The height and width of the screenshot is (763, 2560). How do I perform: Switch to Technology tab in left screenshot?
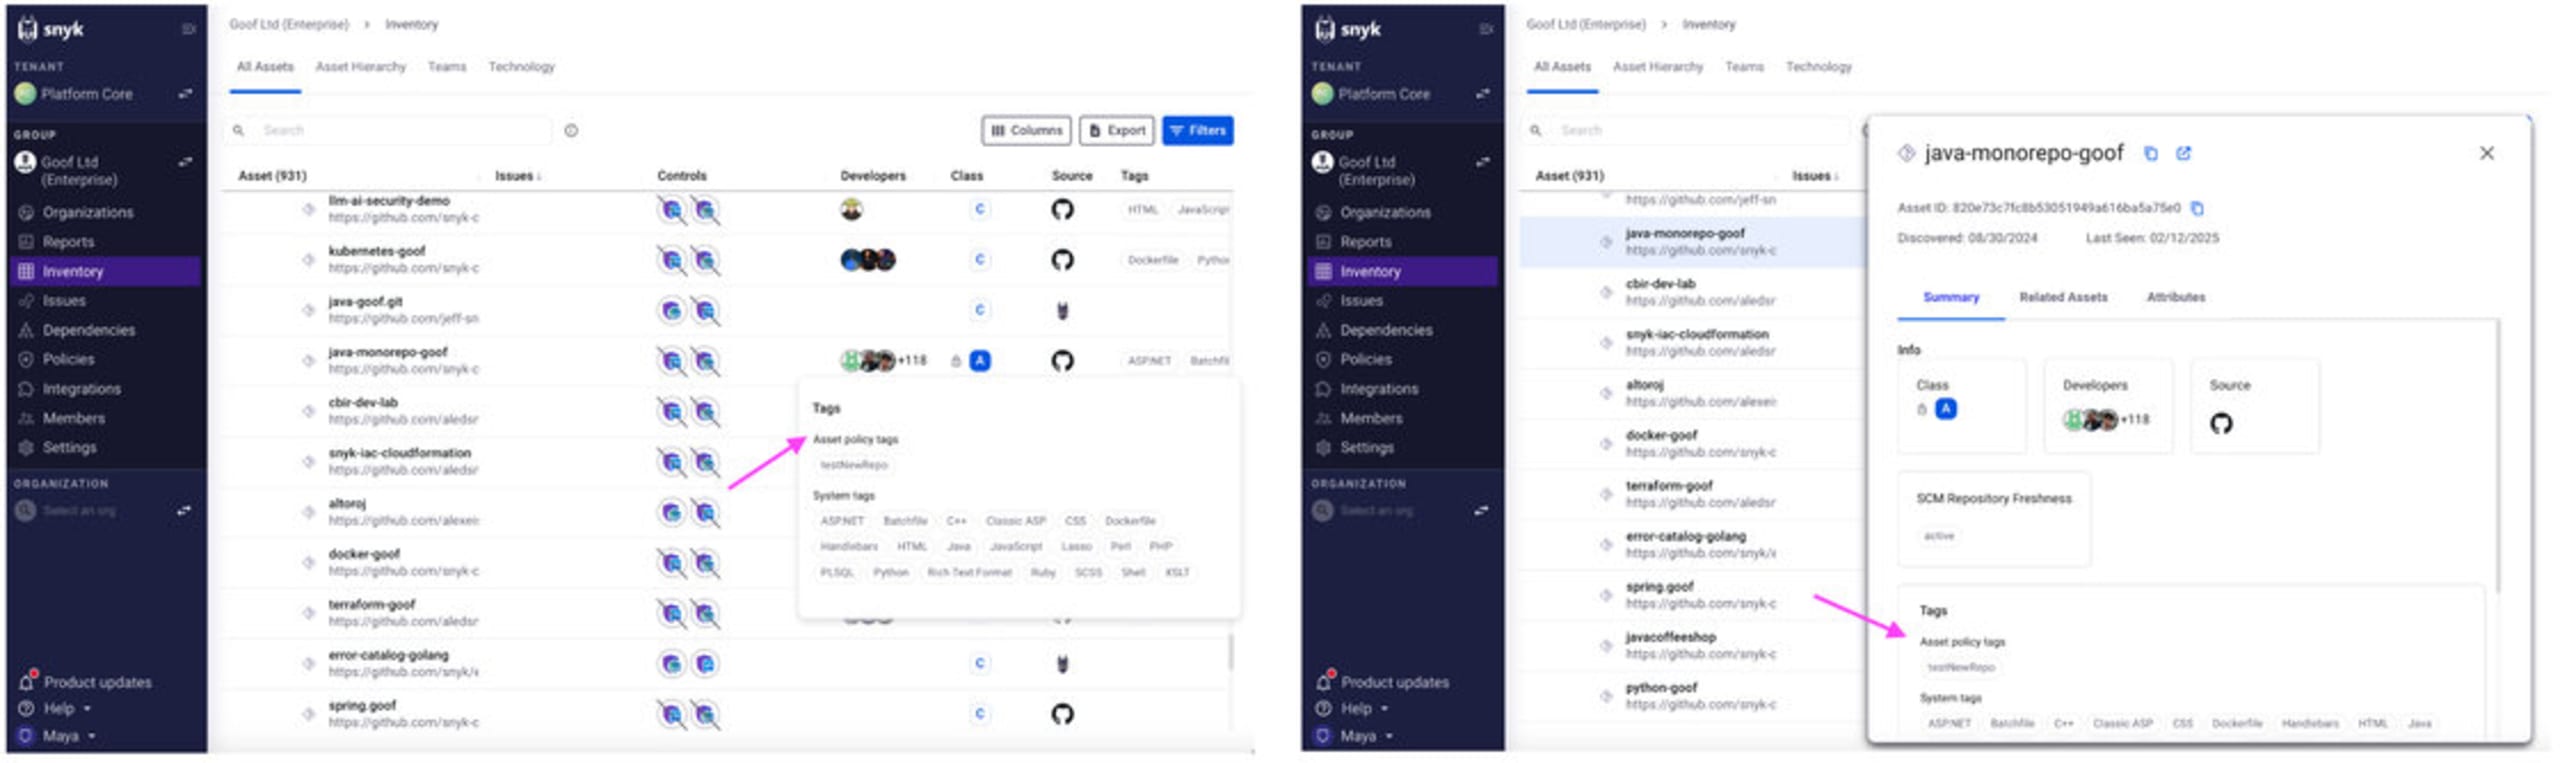521,67
